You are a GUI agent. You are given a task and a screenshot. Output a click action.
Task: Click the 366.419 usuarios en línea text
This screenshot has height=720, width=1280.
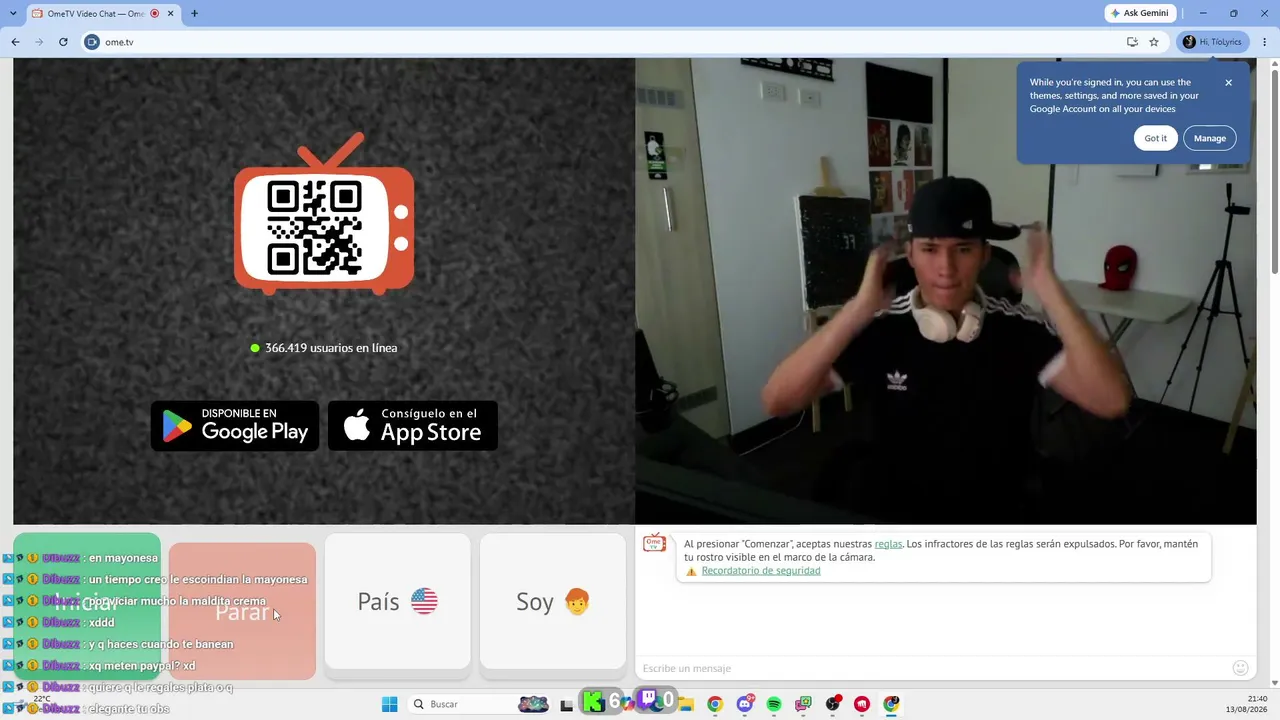pos(331,348)
